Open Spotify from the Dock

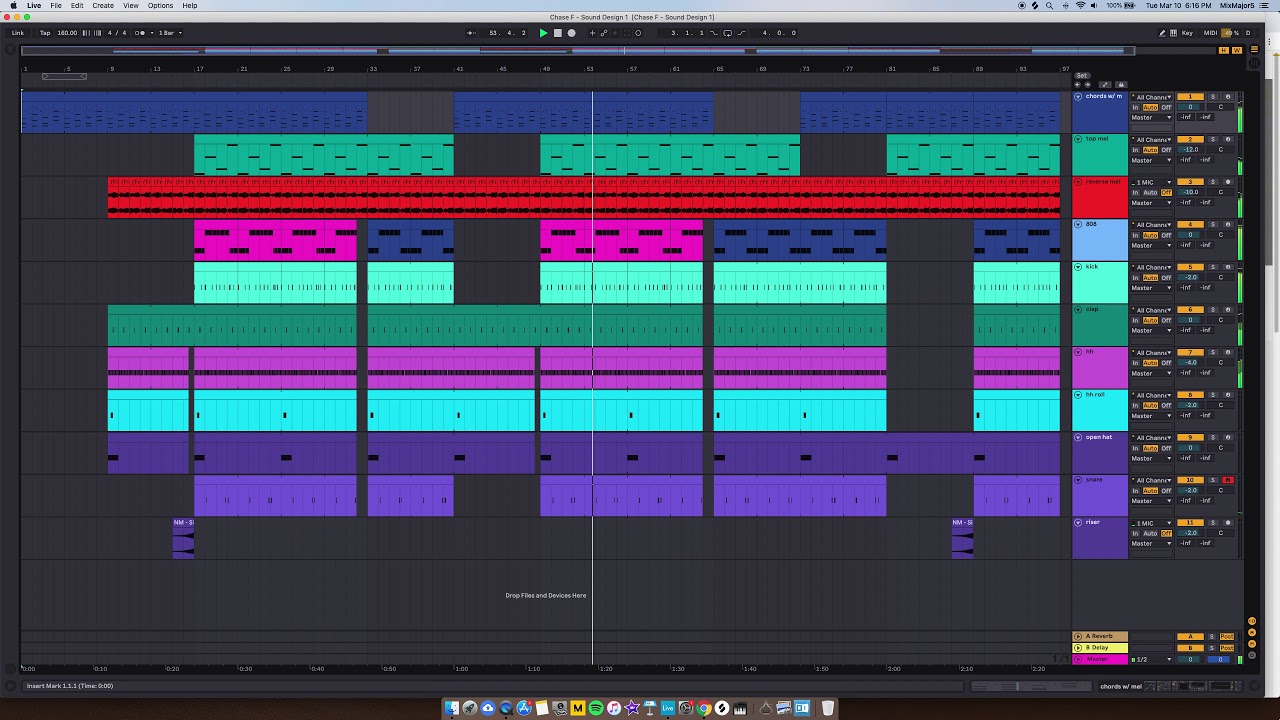(596, 708)
